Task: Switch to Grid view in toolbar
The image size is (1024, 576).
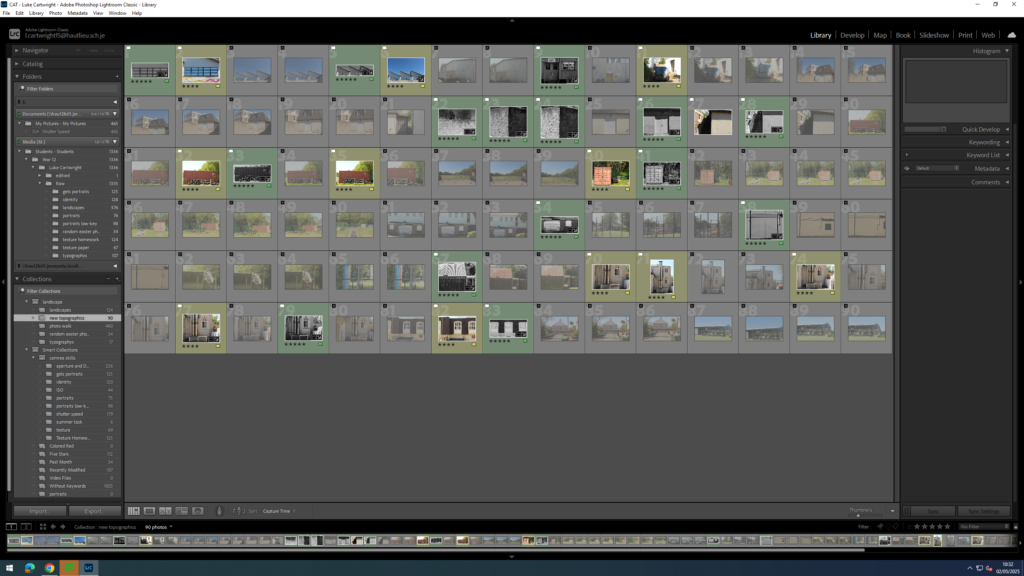Action: [x=134, y=511]
